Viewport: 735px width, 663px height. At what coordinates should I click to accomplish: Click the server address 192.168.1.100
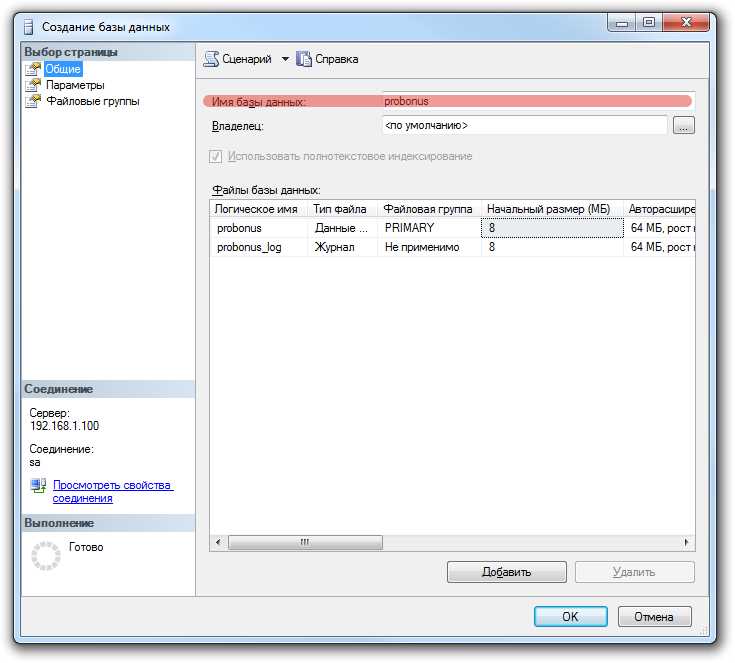pos(64,426)
